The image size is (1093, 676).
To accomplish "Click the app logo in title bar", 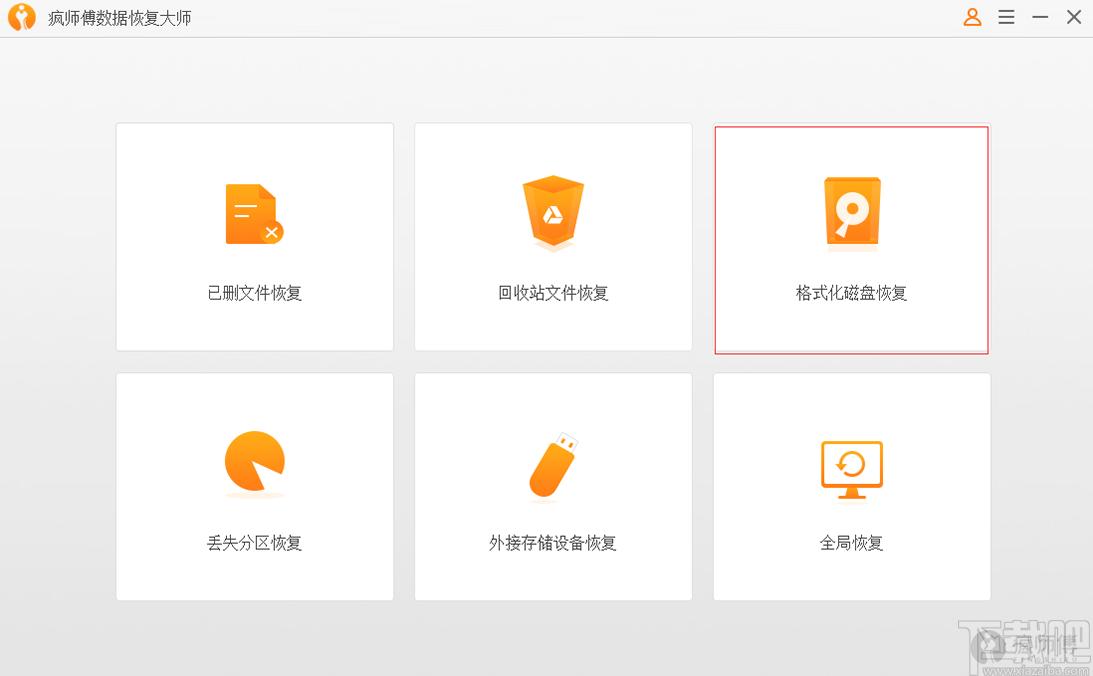I will [22, 17].
